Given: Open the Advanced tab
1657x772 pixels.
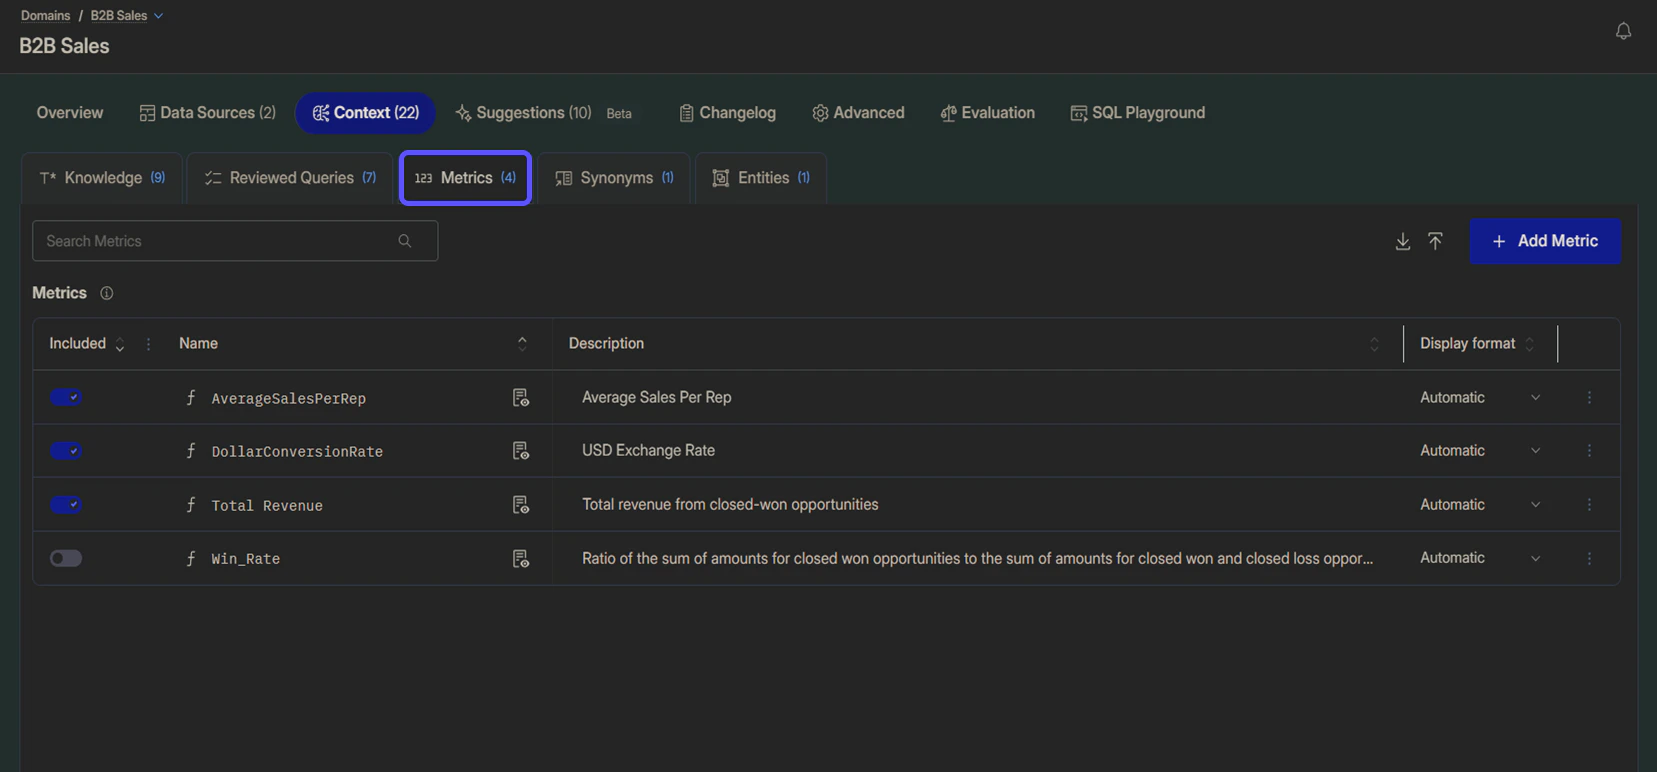Looking at the screenshot, I should [858, 113].
